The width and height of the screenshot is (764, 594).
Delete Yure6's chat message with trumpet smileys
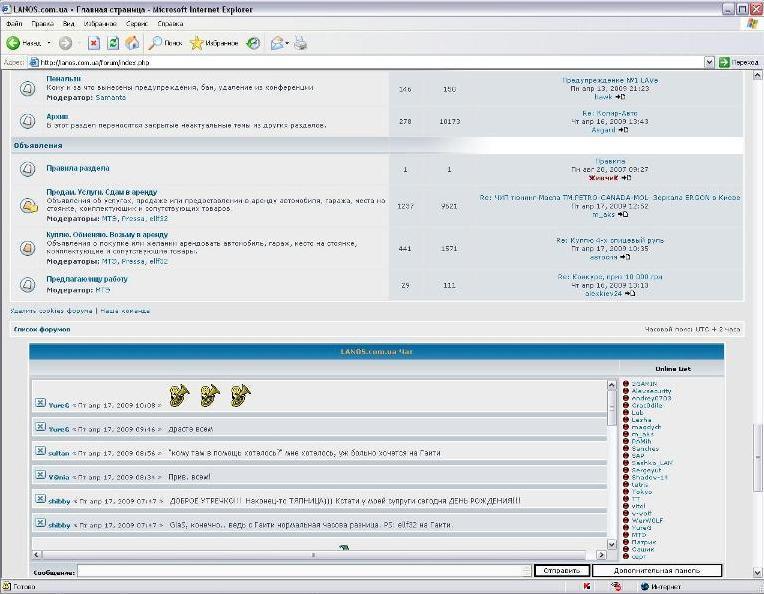[x=40, y=403]
